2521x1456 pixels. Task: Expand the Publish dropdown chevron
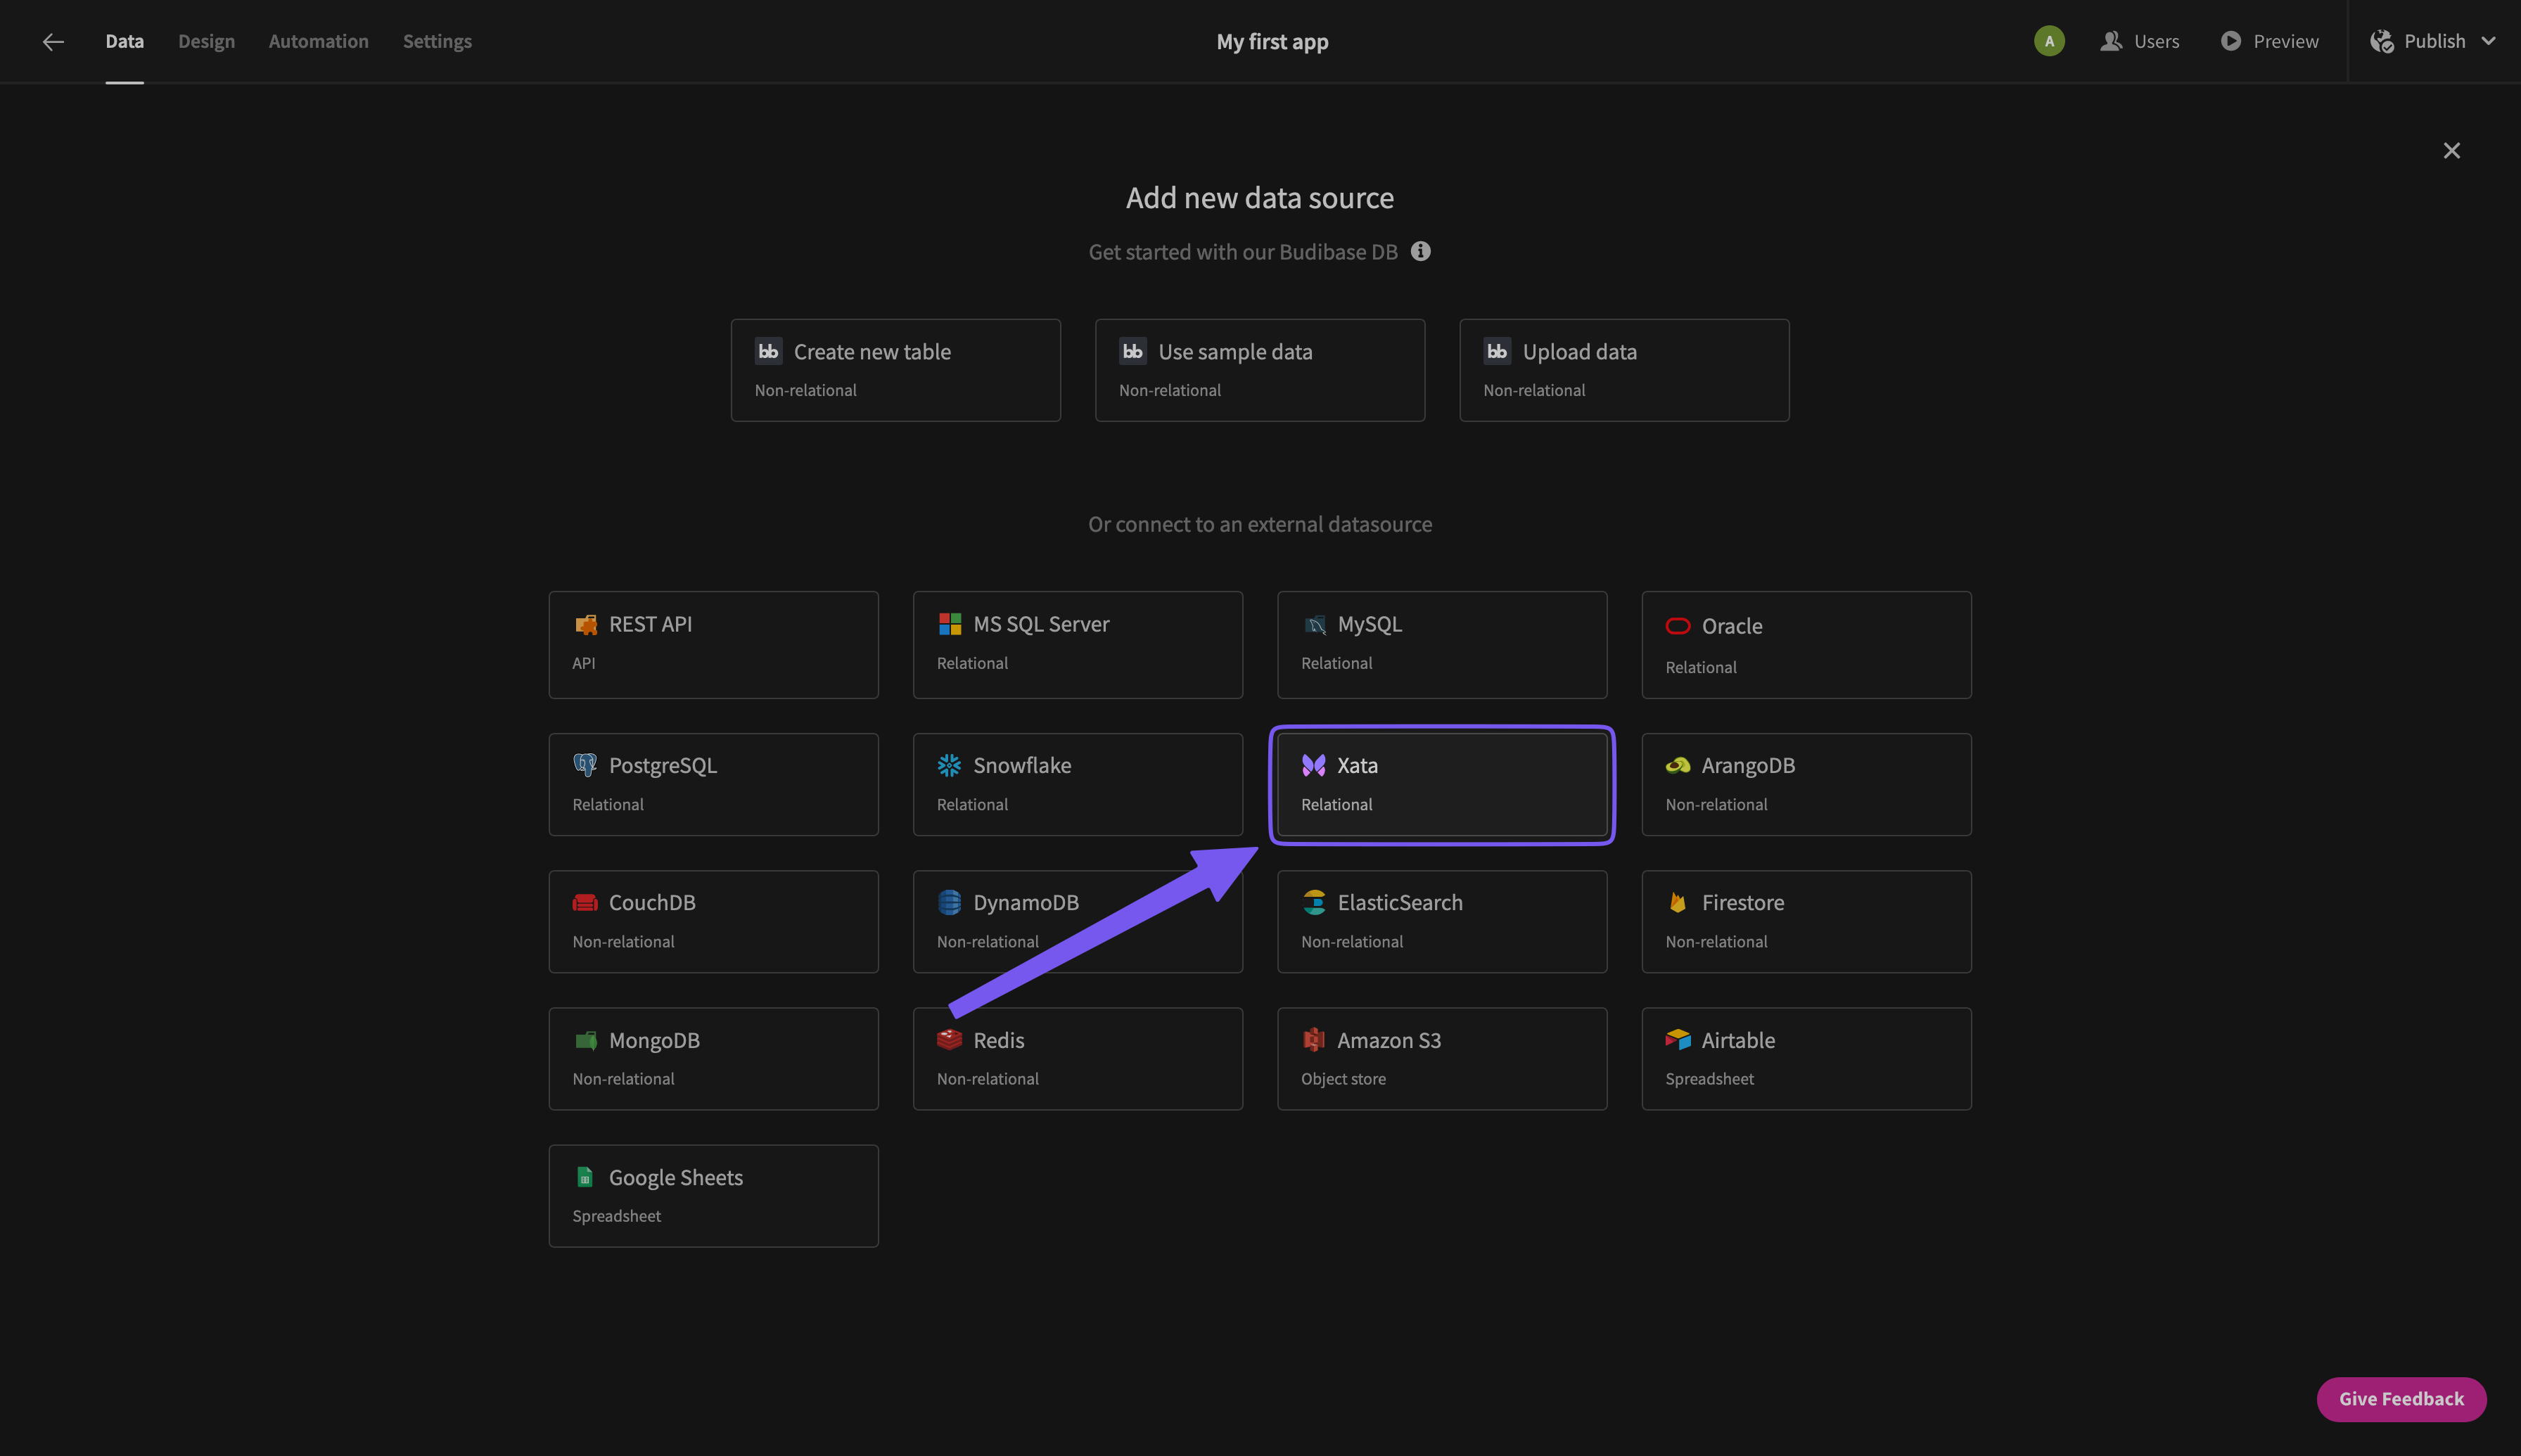2489,41
